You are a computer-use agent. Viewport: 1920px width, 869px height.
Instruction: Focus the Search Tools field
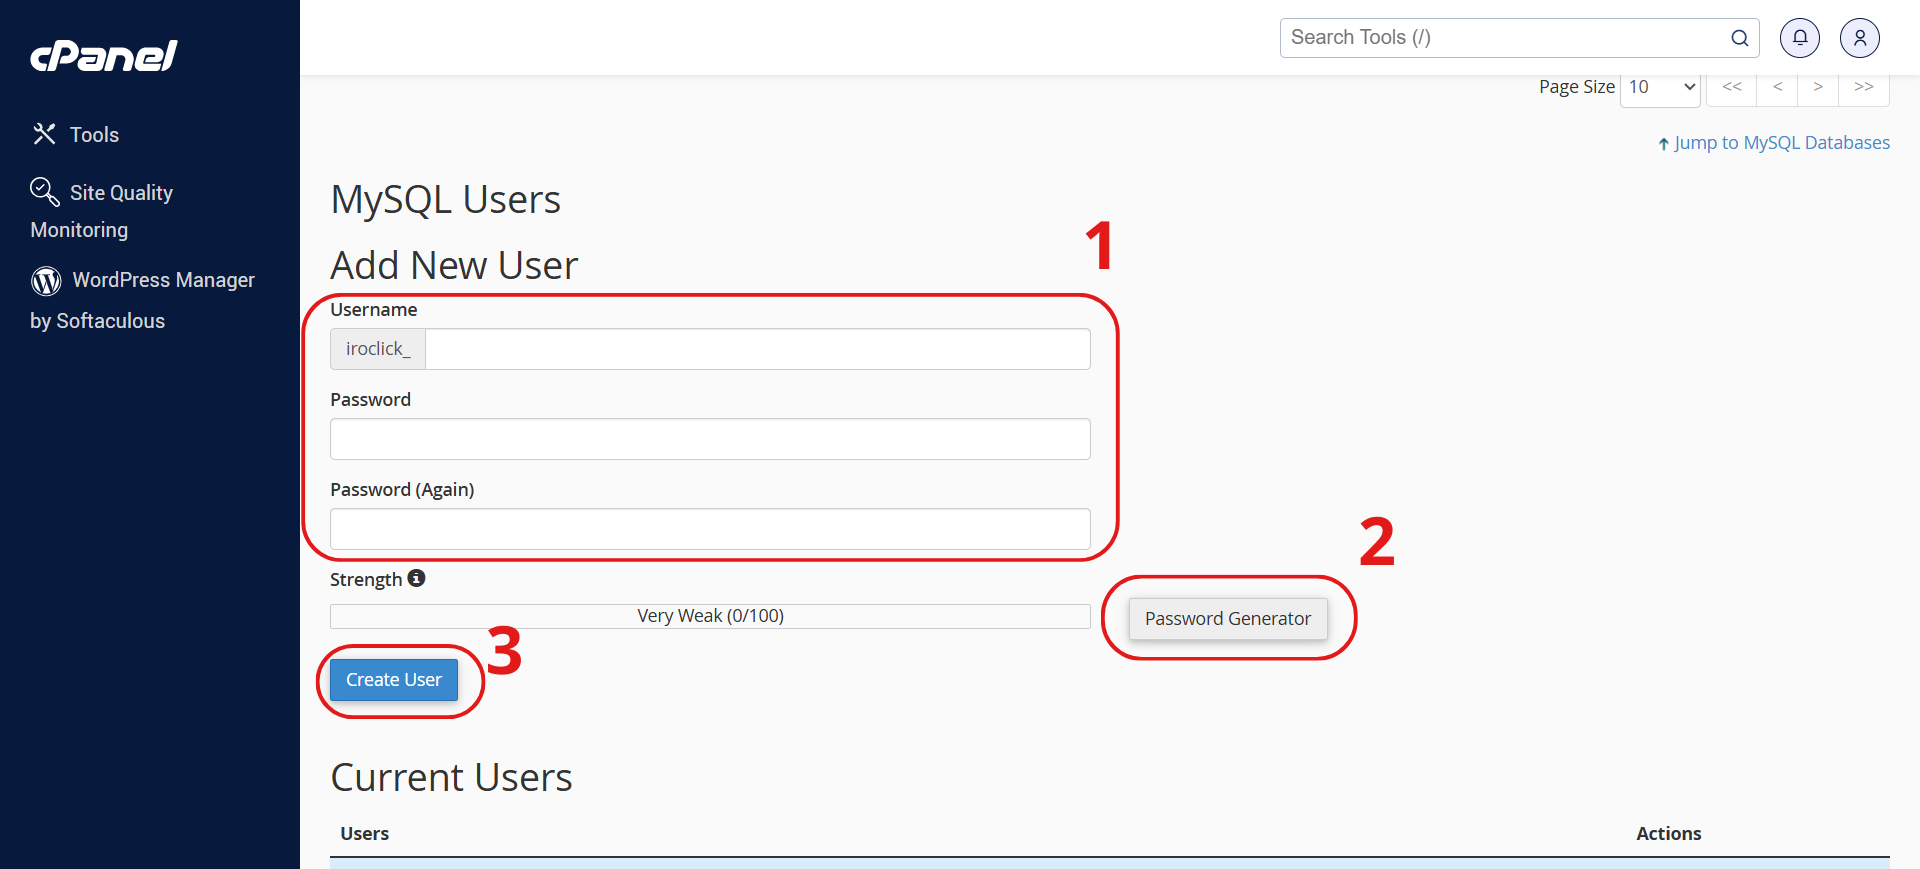point(1505,38)
